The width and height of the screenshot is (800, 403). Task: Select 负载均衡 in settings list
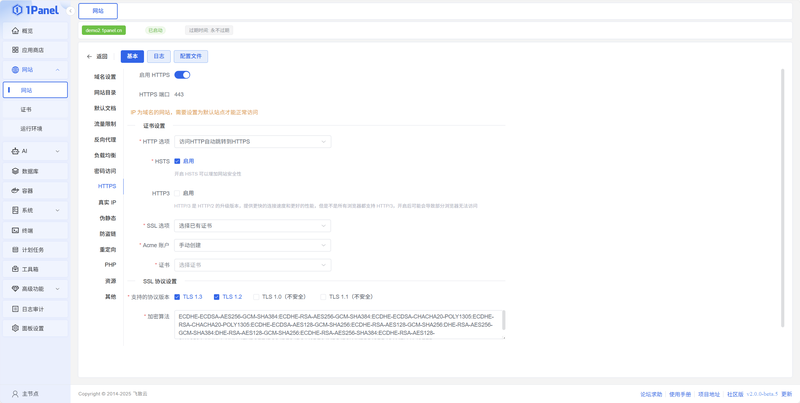click(105, 155)
